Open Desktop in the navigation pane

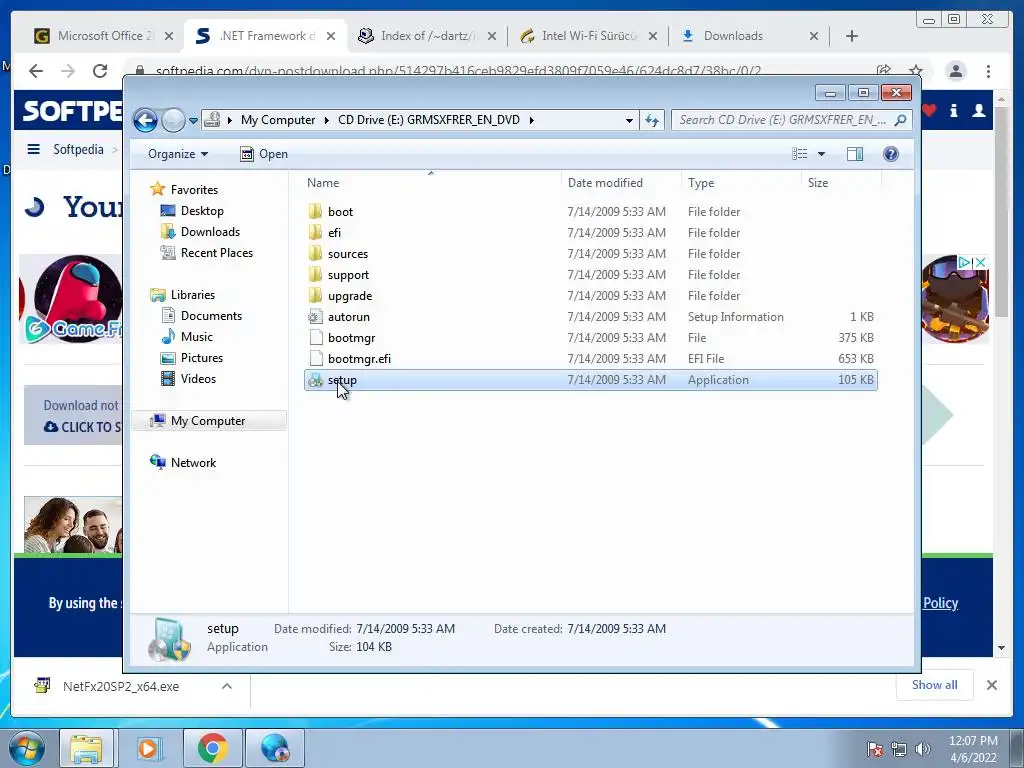click(202, 211)
